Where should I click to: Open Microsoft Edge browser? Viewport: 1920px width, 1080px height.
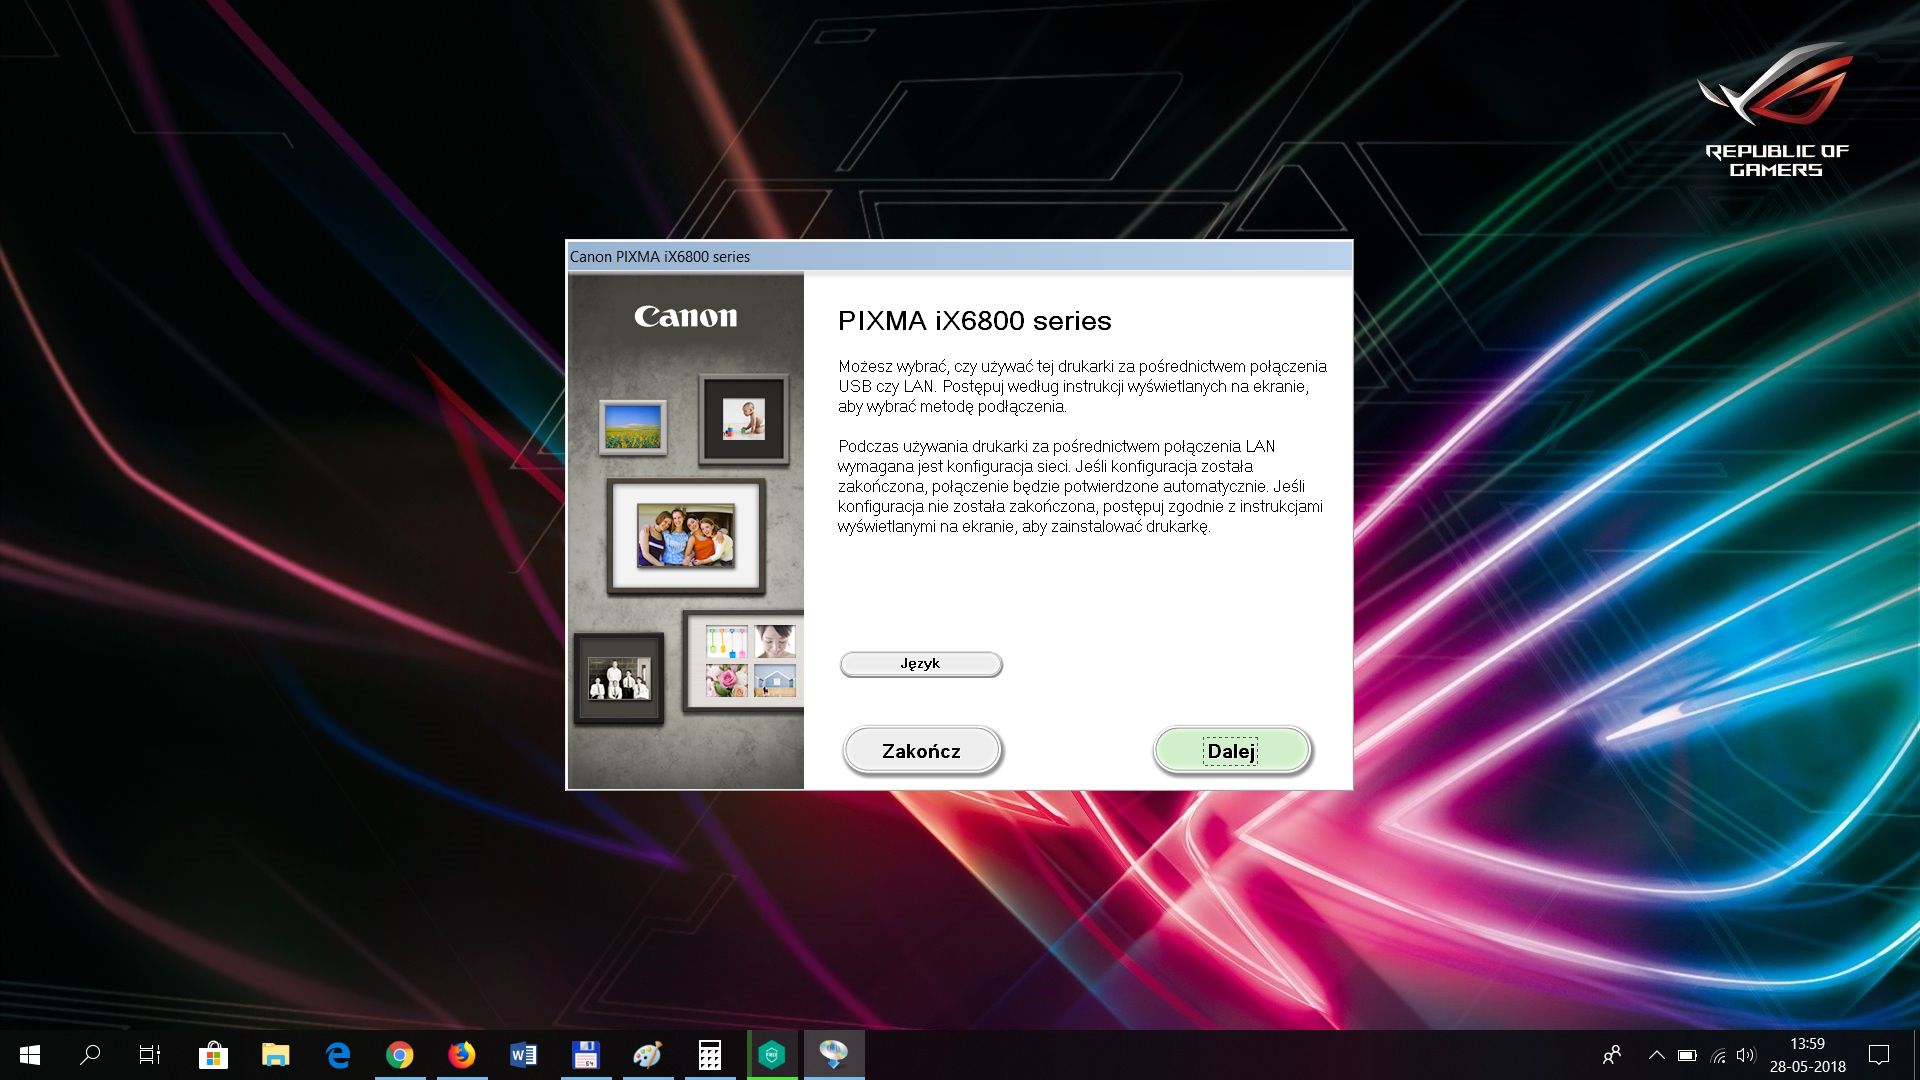pyautogui.click(x=338, y=1055)
